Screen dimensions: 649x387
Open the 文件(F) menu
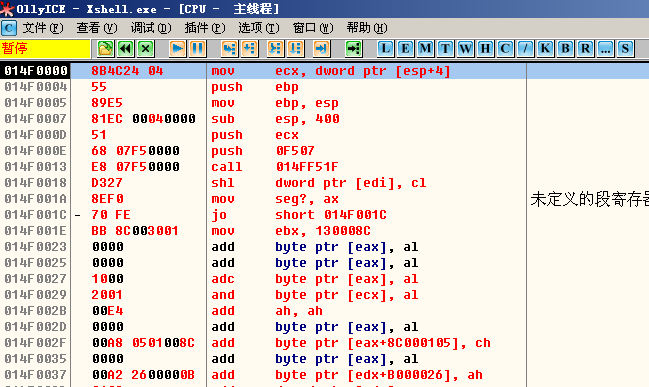[43, 28]
